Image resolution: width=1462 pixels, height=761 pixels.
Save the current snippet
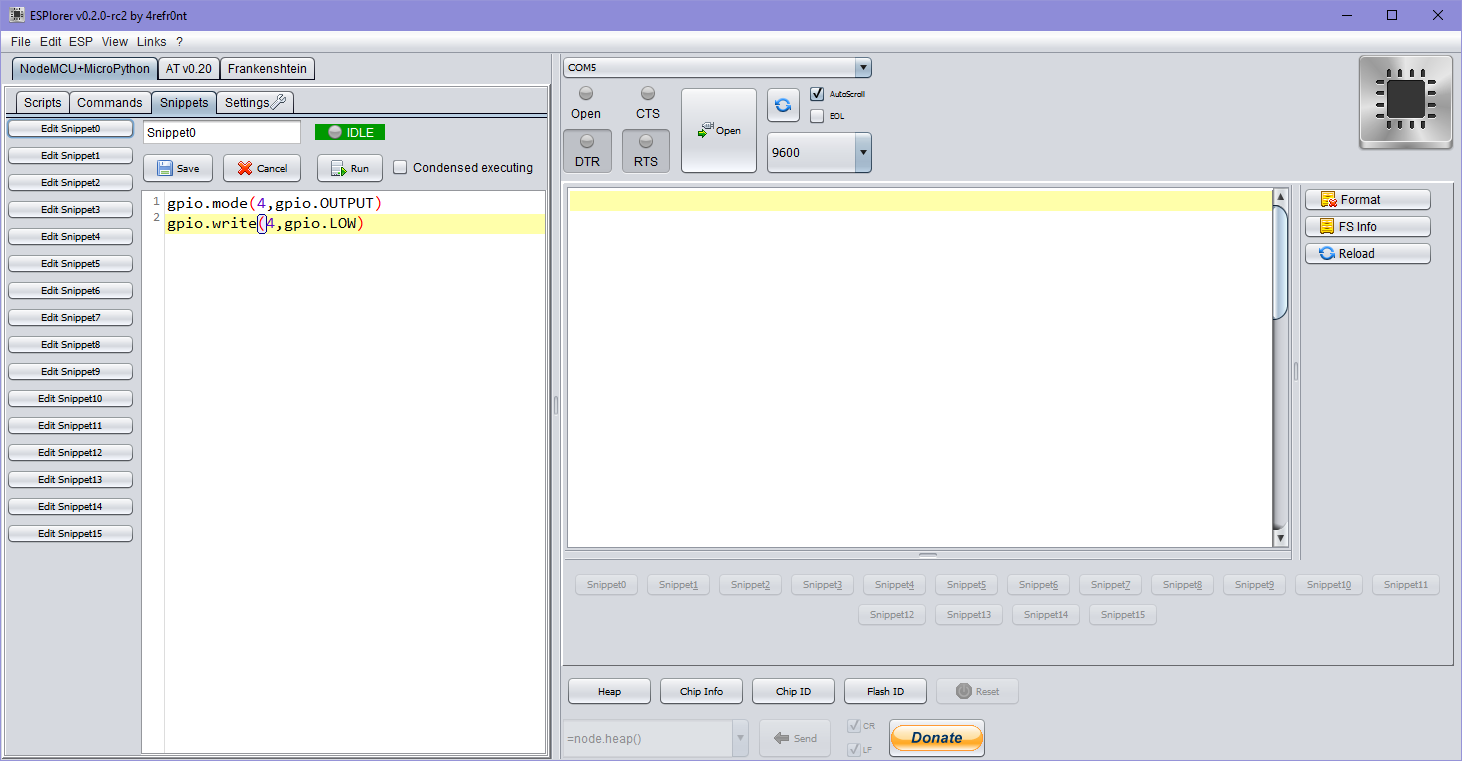178,168
